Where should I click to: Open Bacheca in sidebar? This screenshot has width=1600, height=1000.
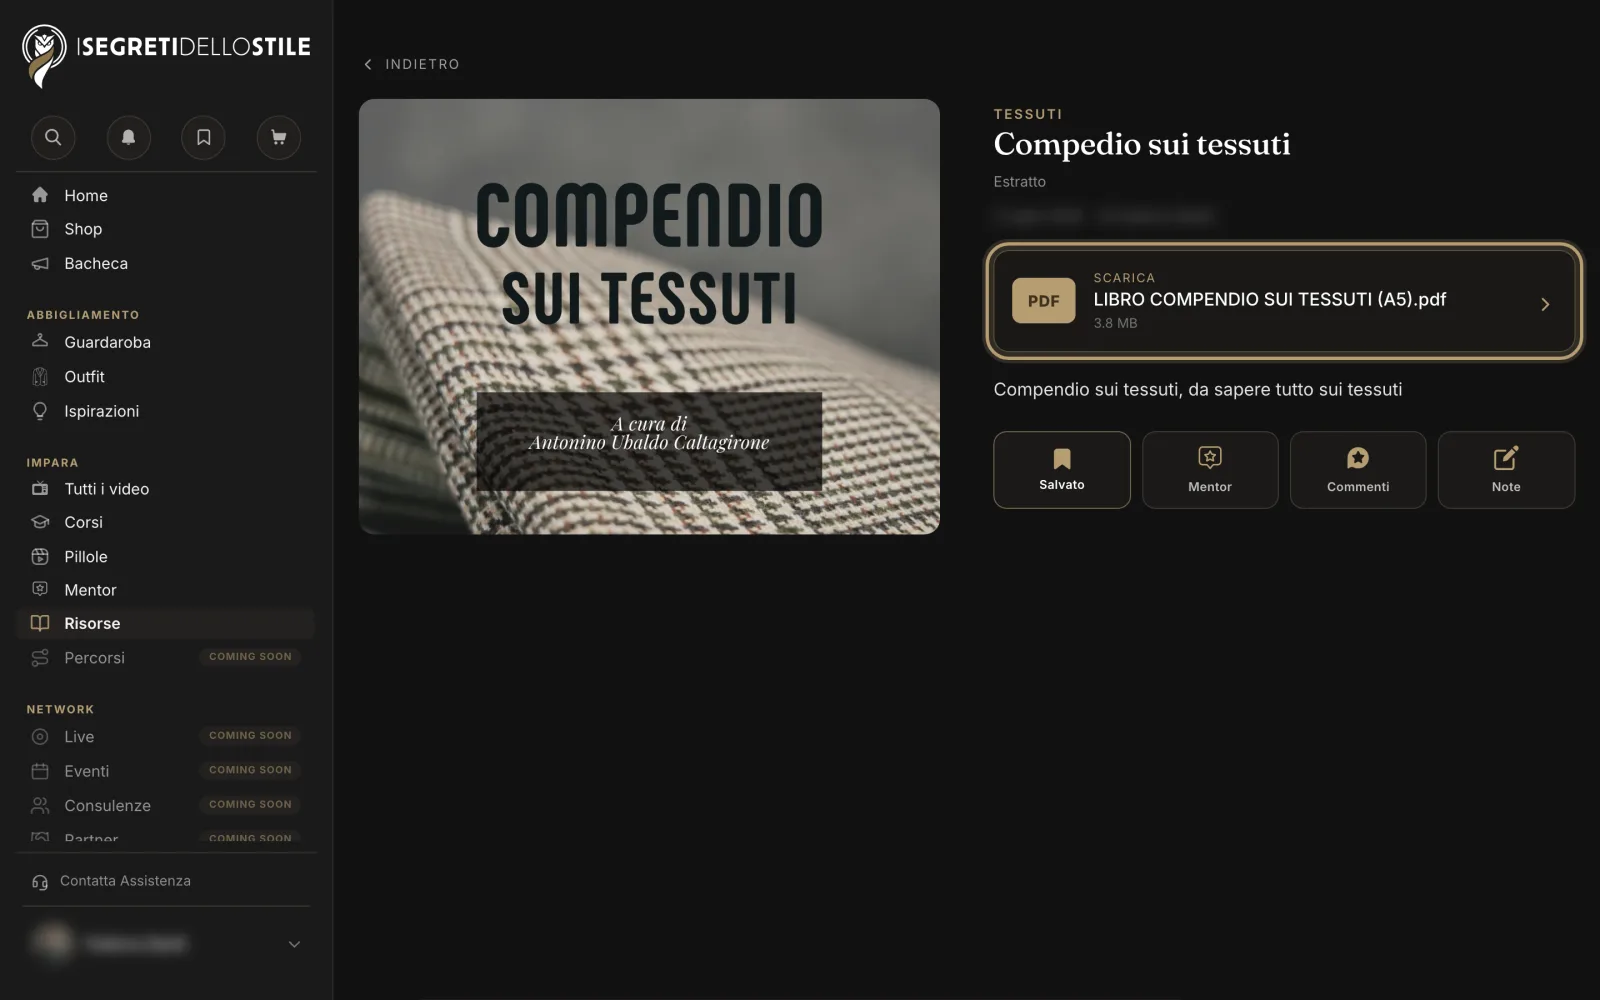(x=166, y=263)
